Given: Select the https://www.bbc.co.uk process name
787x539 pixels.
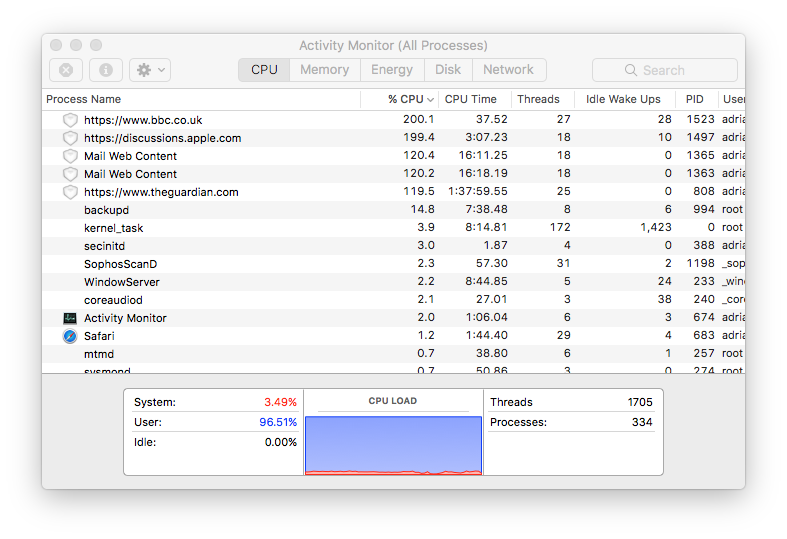Looking at the screenshot, I should click(x=143, y=120).
